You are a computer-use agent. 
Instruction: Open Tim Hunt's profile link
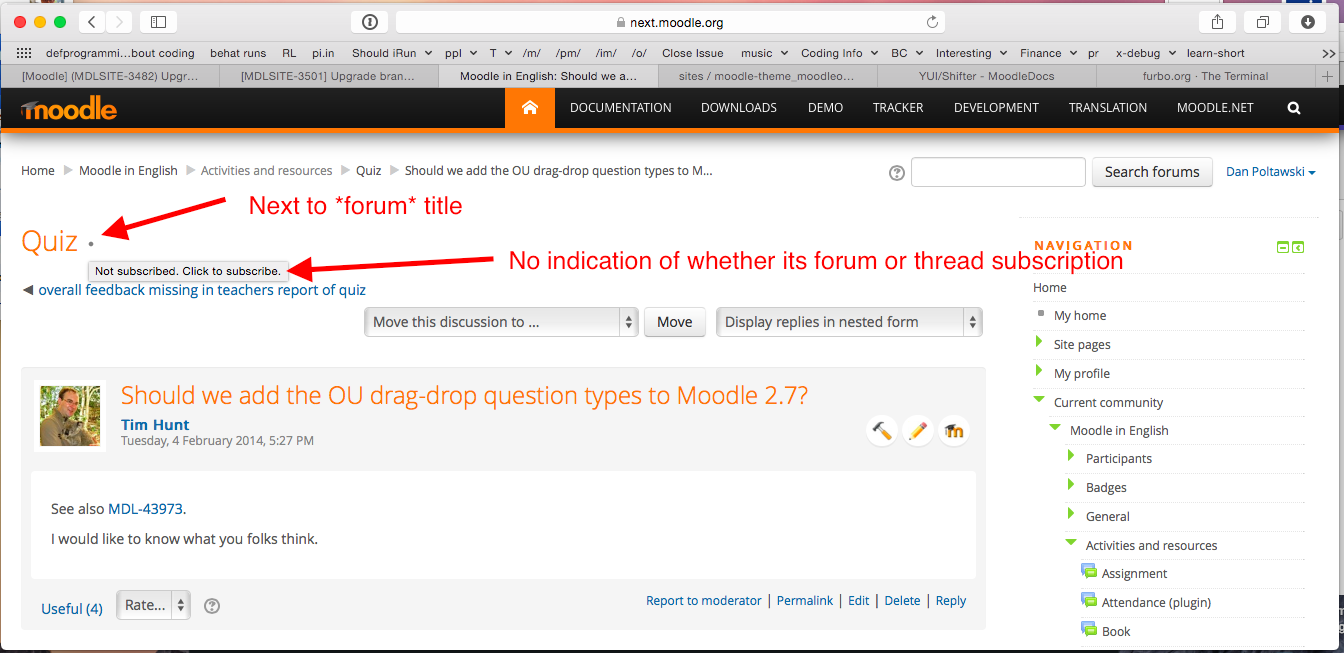tap(155, 425)
